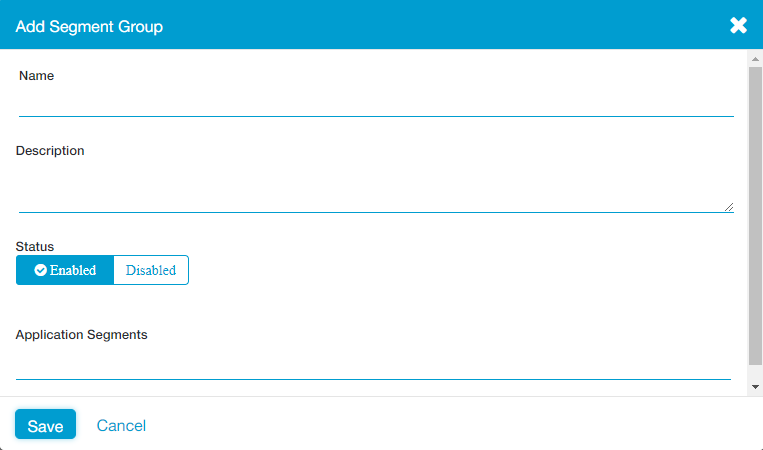Click the scrollbar up arrow
763x450 pixels.
(x=755, y=58)
